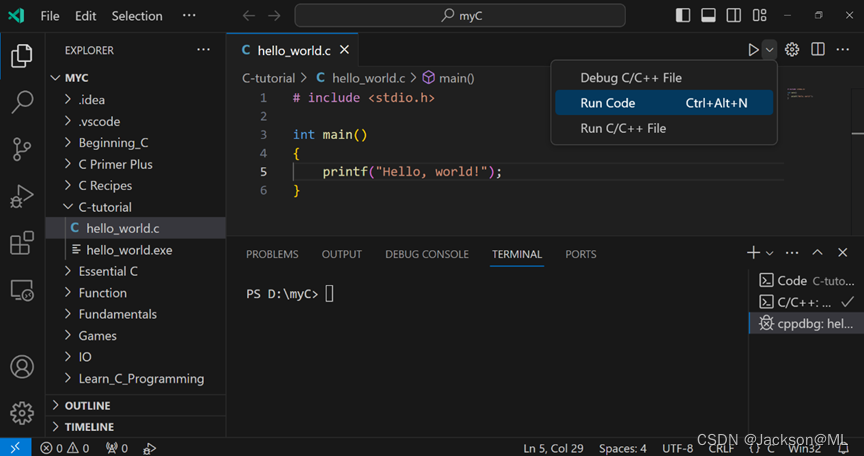Click the errors and warnings status indicator
The height and width of the screenshot is (456, 864).
coord(64,448)
